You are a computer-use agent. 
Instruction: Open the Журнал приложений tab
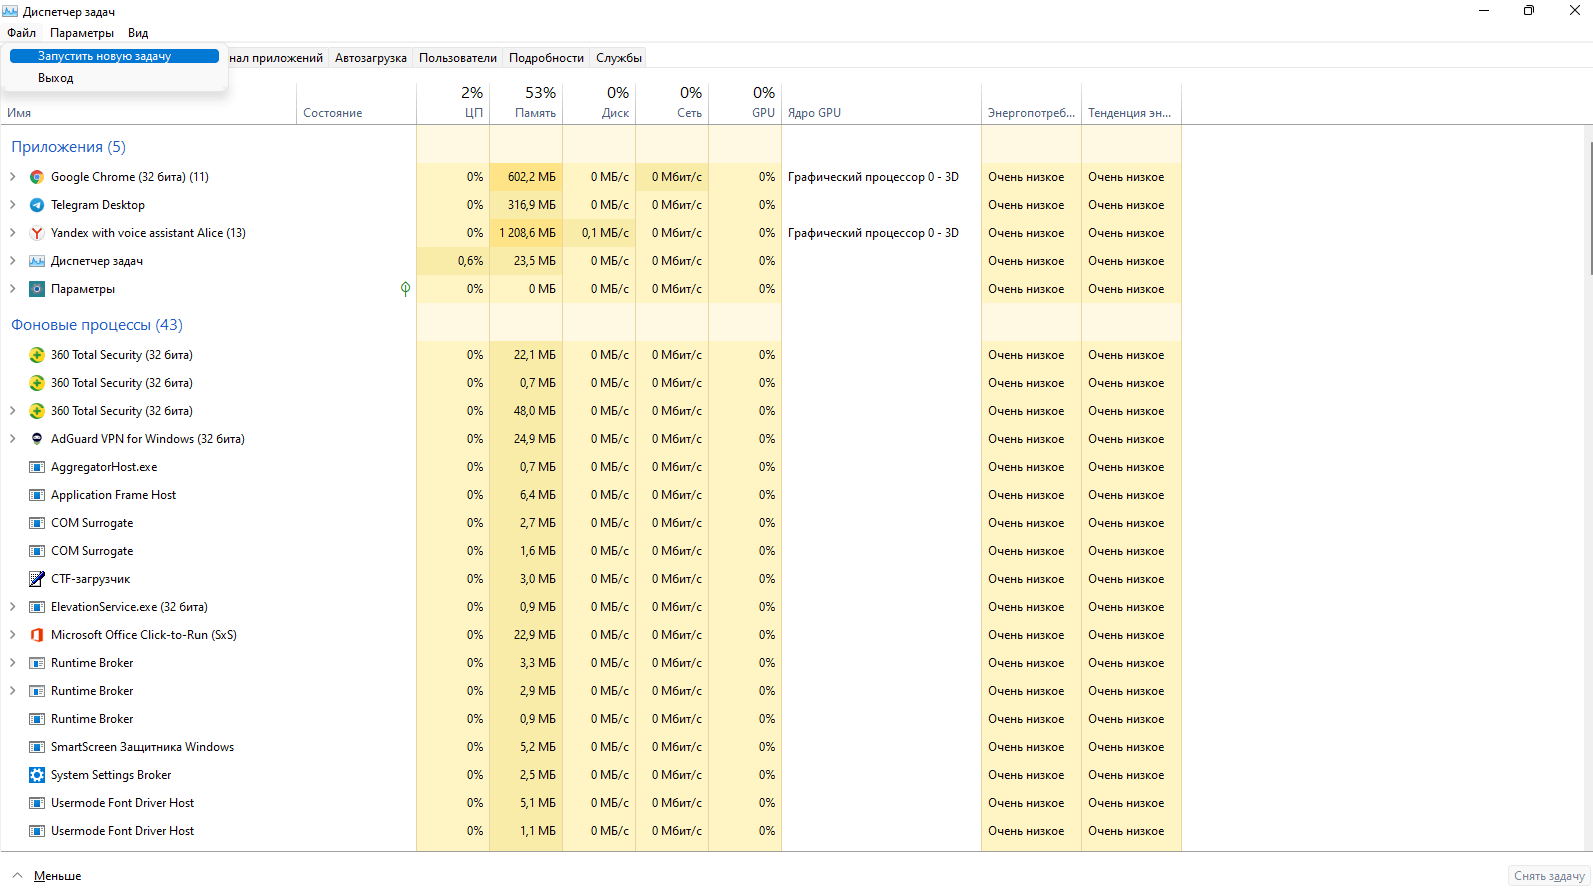(x=277, y=58)
